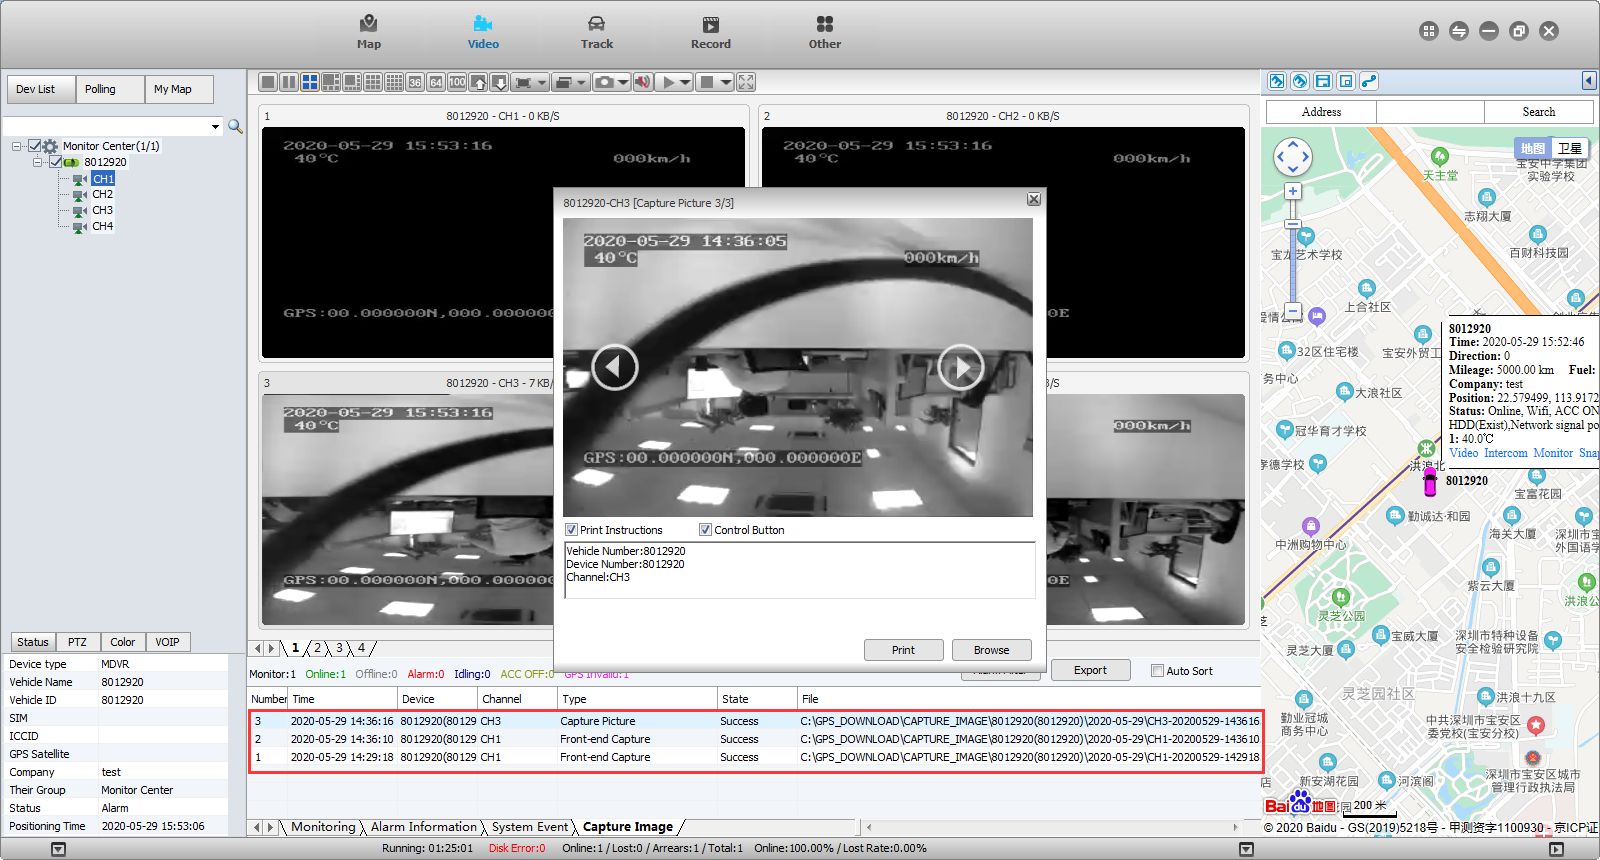Viewport: 1600px width, 860px height.
Task: Click Print in the Capture Picture dialog
Action: pos(904,650)
